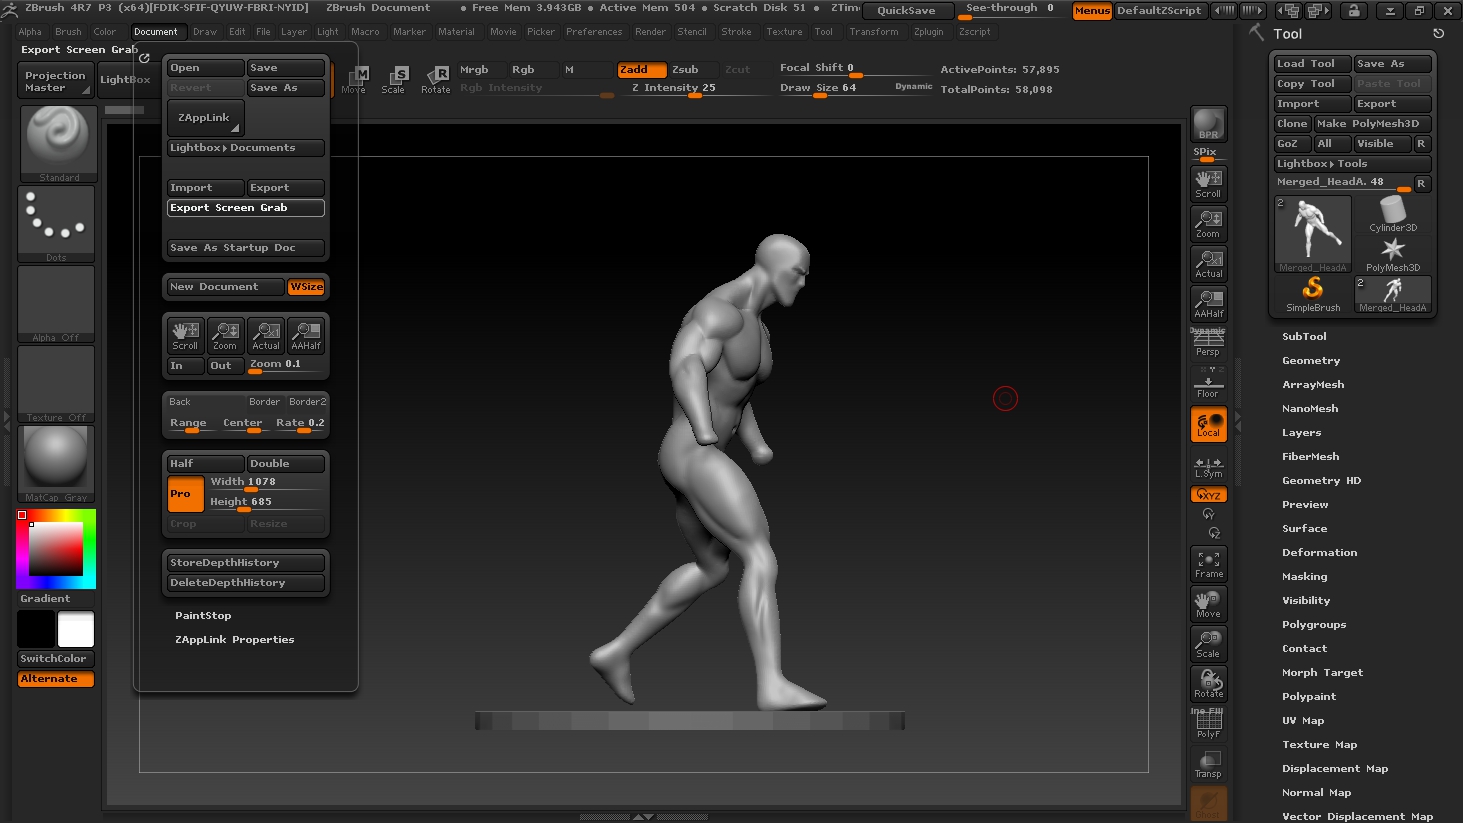Screen dimensions: 1463x823
Task: Toggle L.Sym button
Action: (x=1208, y=467)
